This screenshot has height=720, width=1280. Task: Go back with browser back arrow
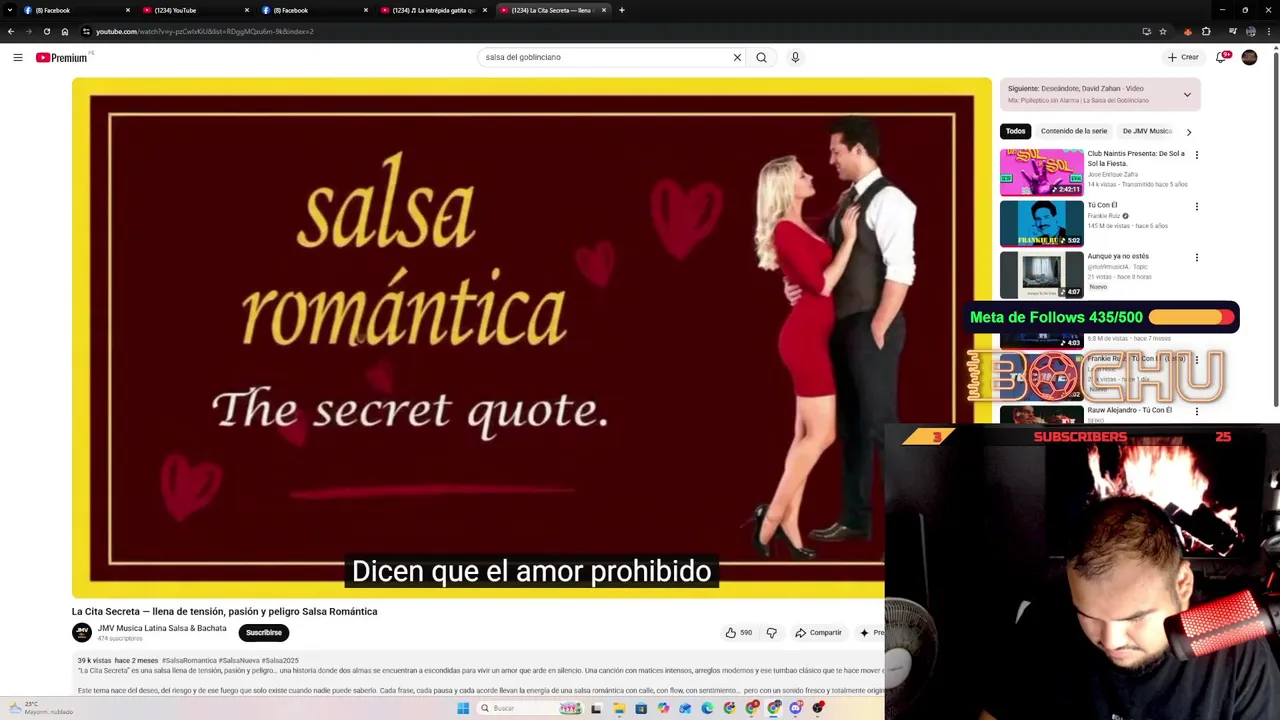11,31
